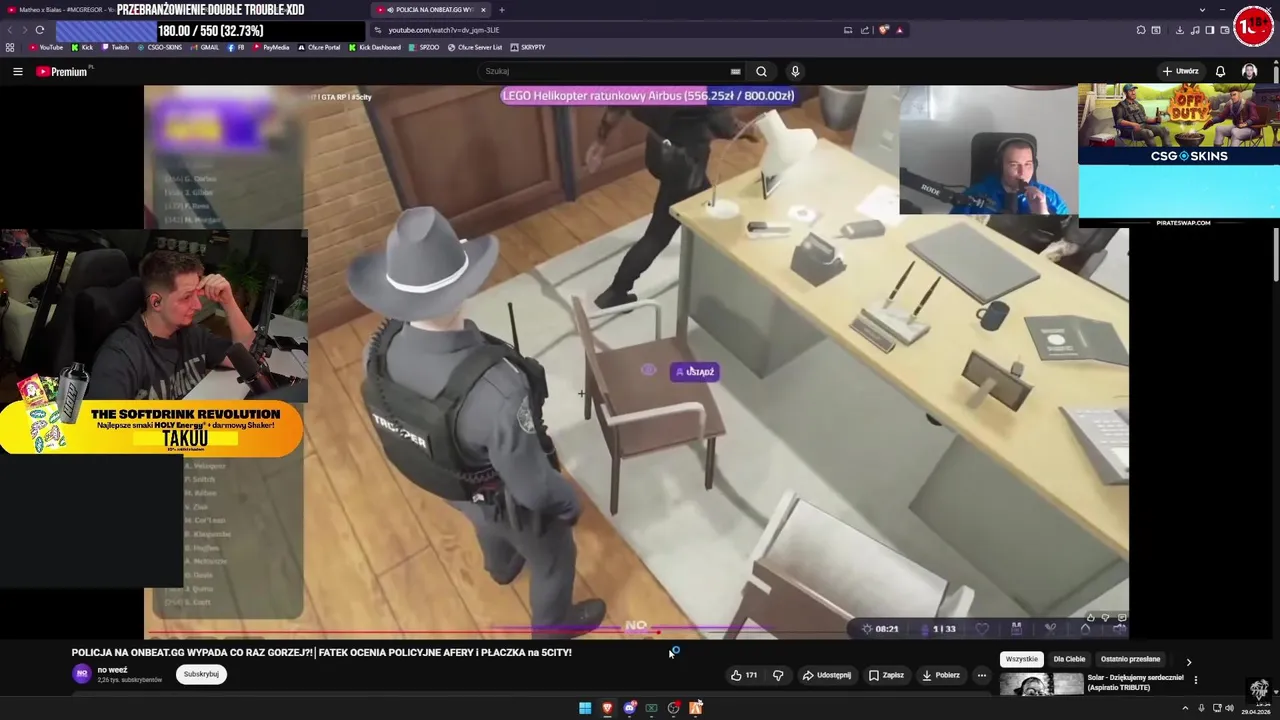1280x720 pixels.
Task: Click the share page icon in address bar
Action: (x=865, y=30)
